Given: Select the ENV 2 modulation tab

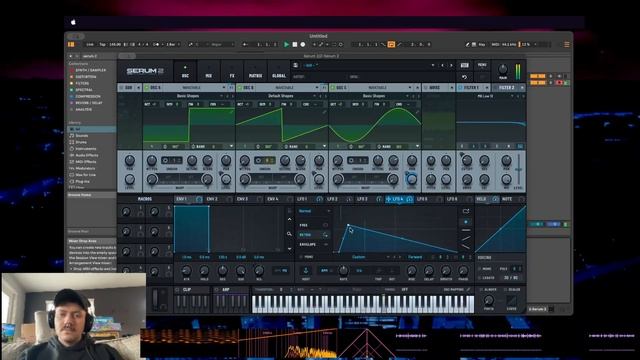Looking at the screenshot, I should point(212,199).
